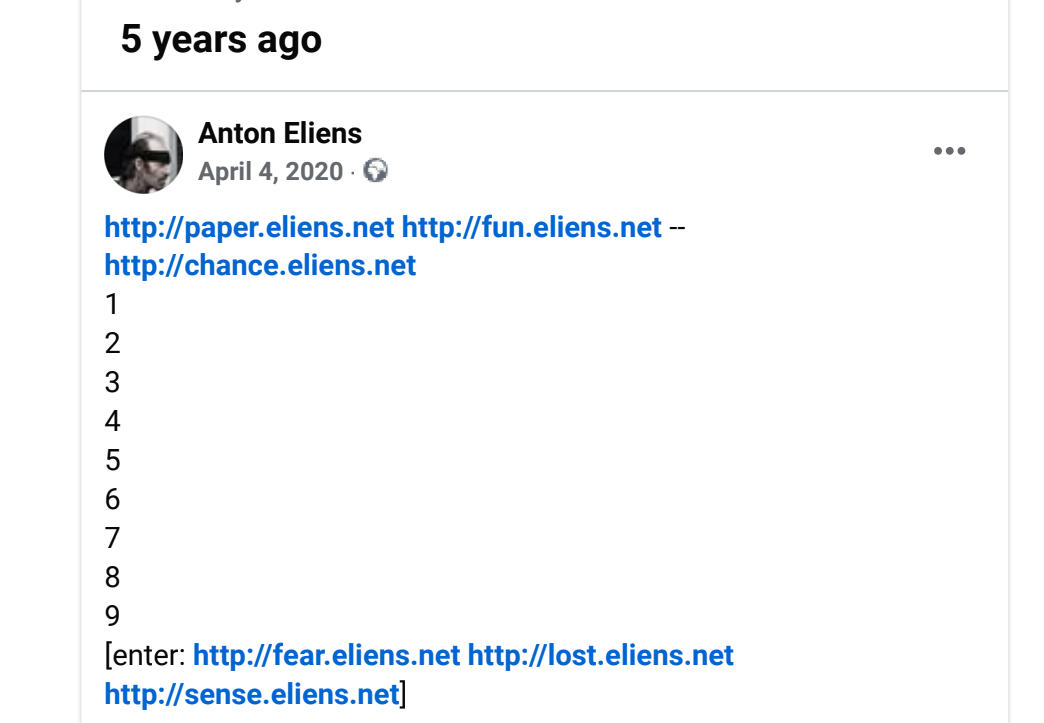The width and height of the screenshot is (1044, 723).
Task: Click the number 5 line in post
Action: [113, 460]
